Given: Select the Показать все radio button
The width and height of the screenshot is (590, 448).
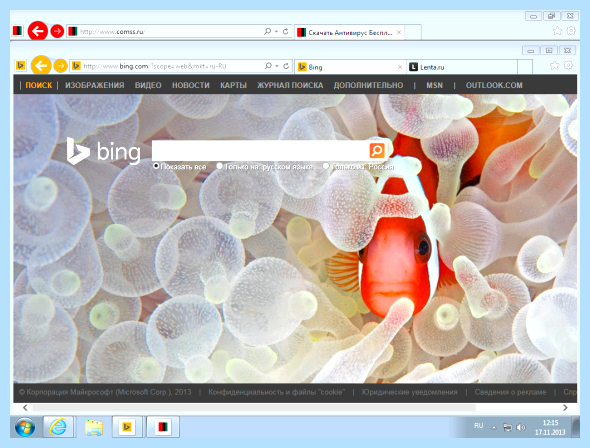Looking at the screenshot, I should 156,166.
